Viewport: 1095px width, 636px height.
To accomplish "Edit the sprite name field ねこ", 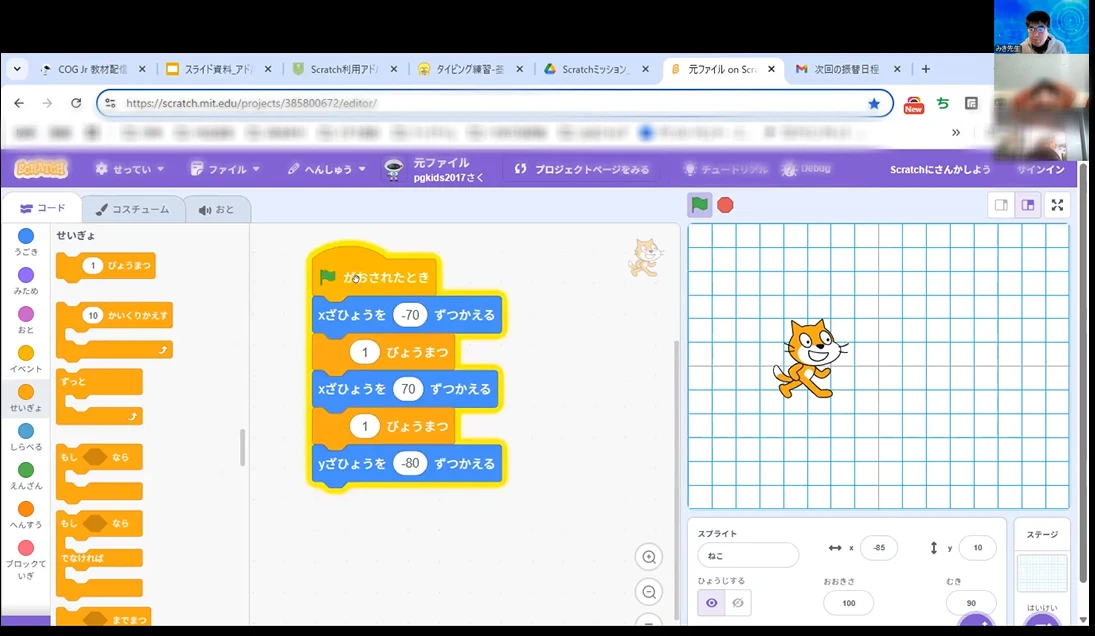I will [x=747, y=555].
